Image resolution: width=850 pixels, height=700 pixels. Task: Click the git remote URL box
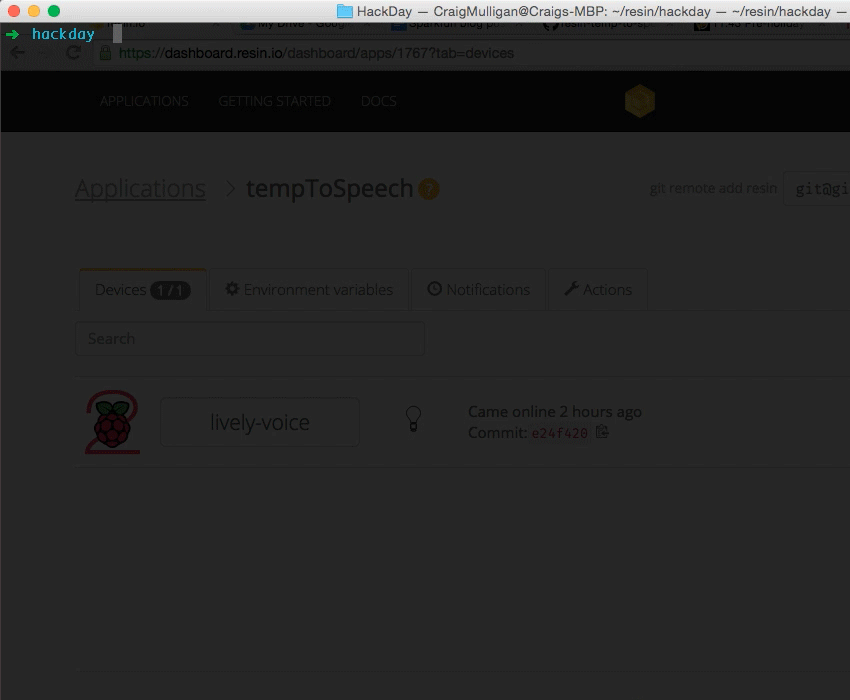click(816, 189)
